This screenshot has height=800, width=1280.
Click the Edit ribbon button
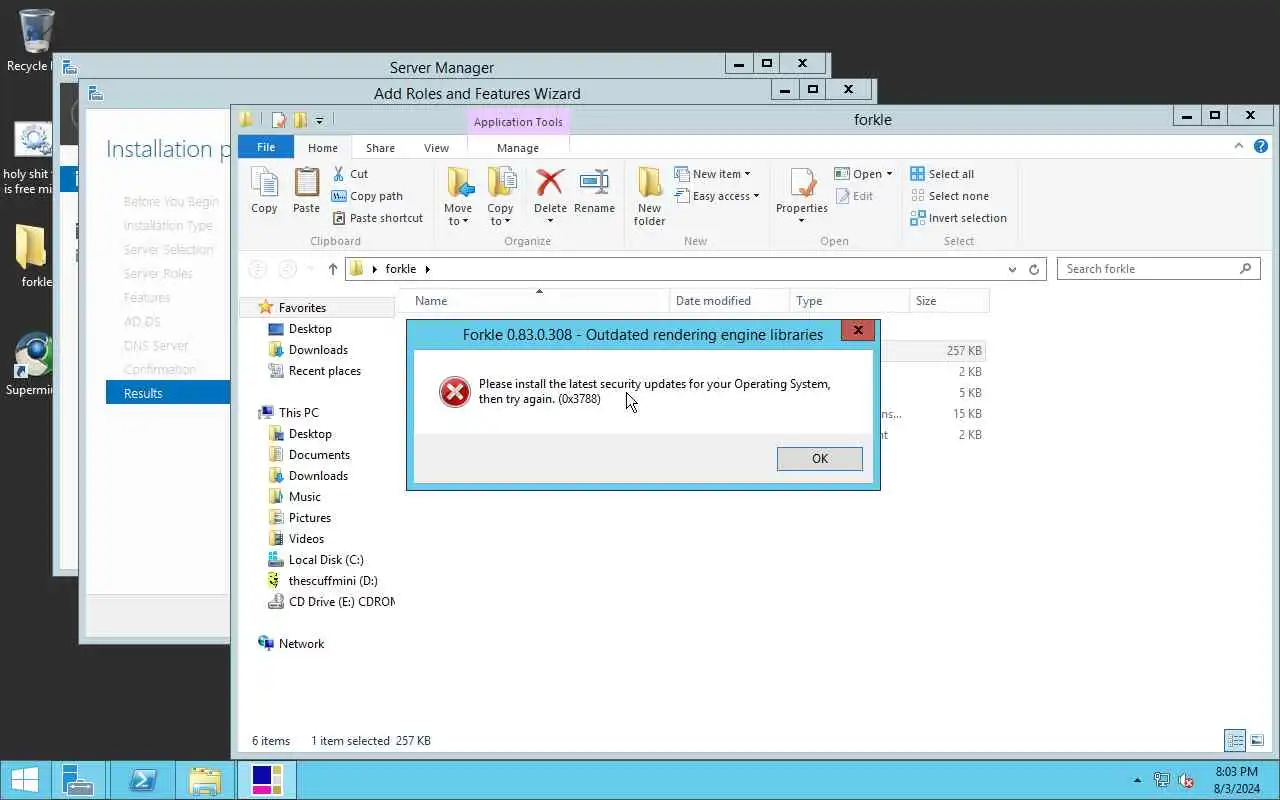click(x=854, y=196)
